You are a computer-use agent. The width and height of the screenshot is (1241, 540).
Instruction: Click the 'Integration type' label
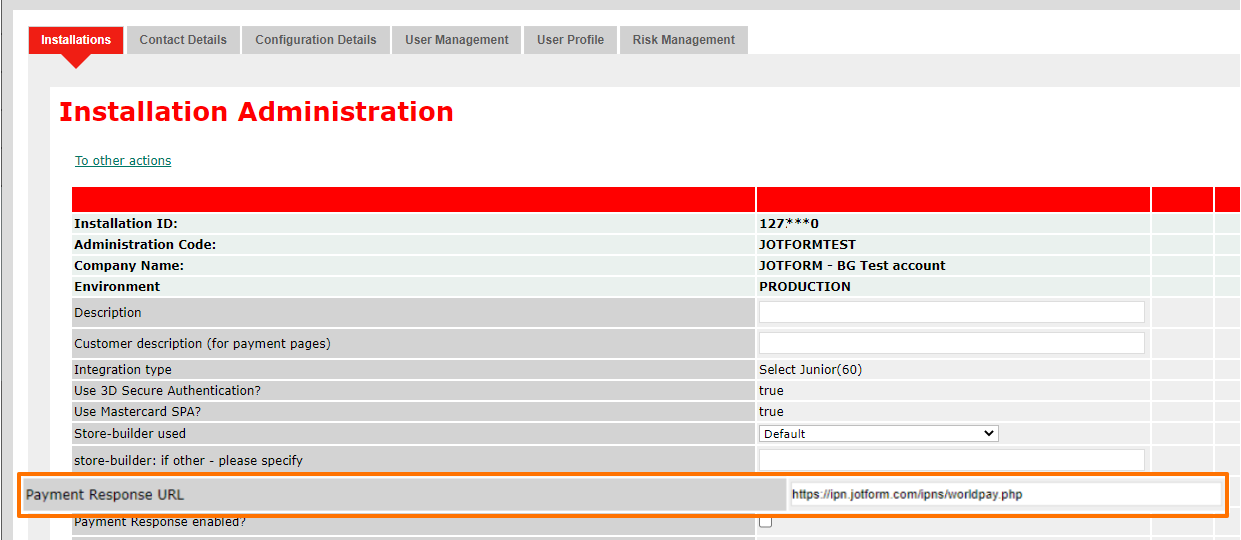click(123, 370)
